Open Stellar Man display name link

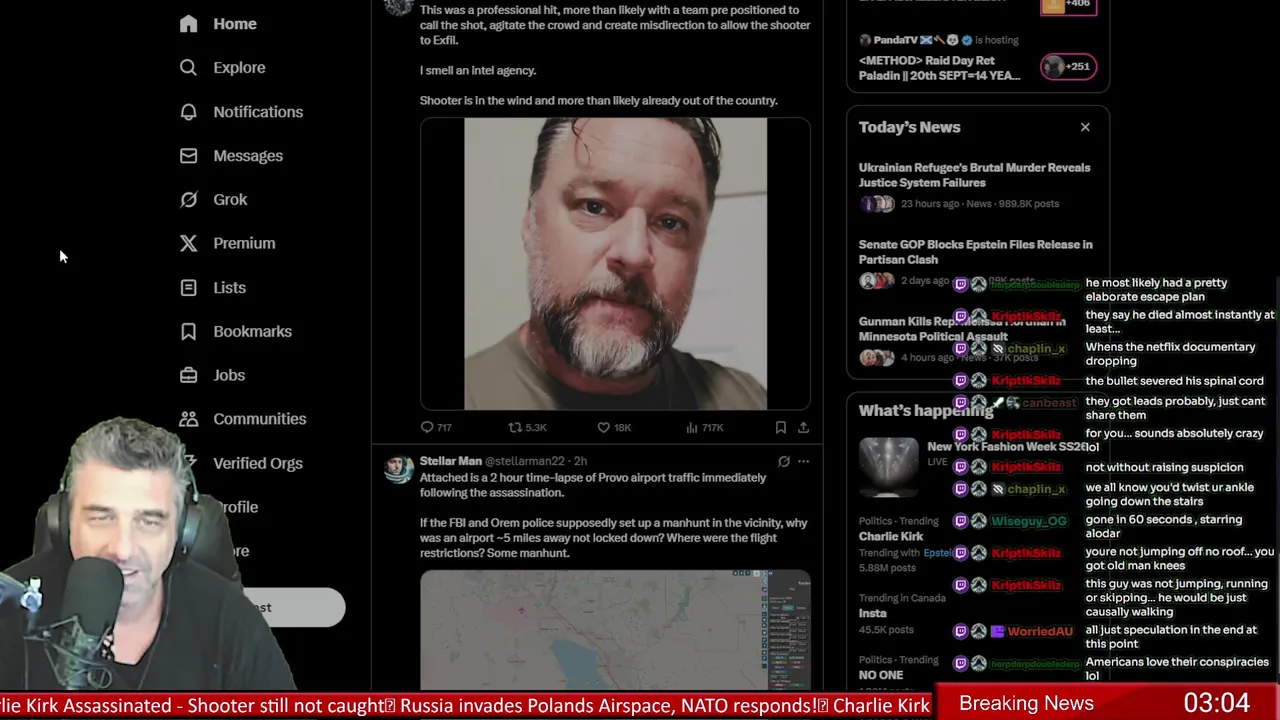451,461
